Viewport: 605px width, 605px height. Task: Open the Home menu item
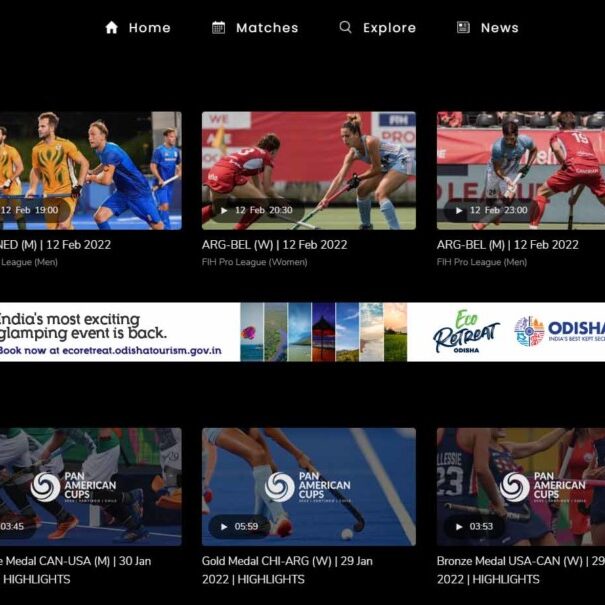click(x=138, y=27)
